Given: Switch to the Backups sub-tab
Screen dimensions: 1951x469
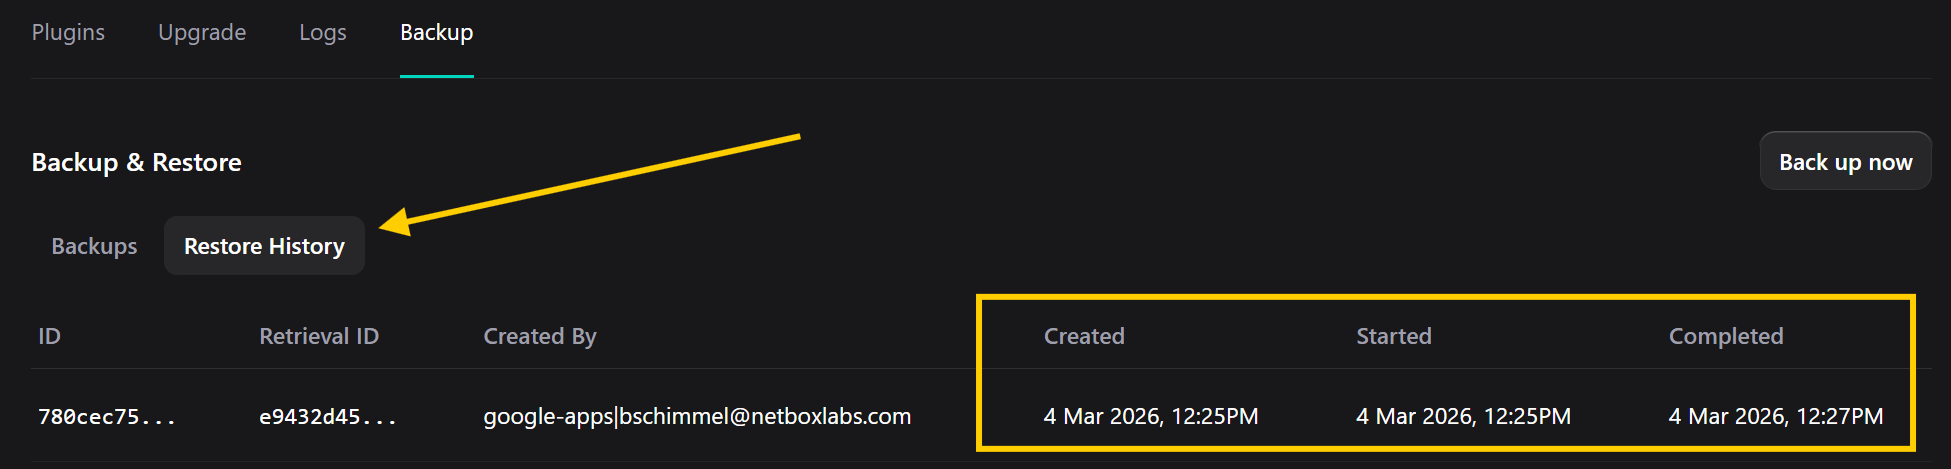Looking at the screenshot, I should (95, 246).
